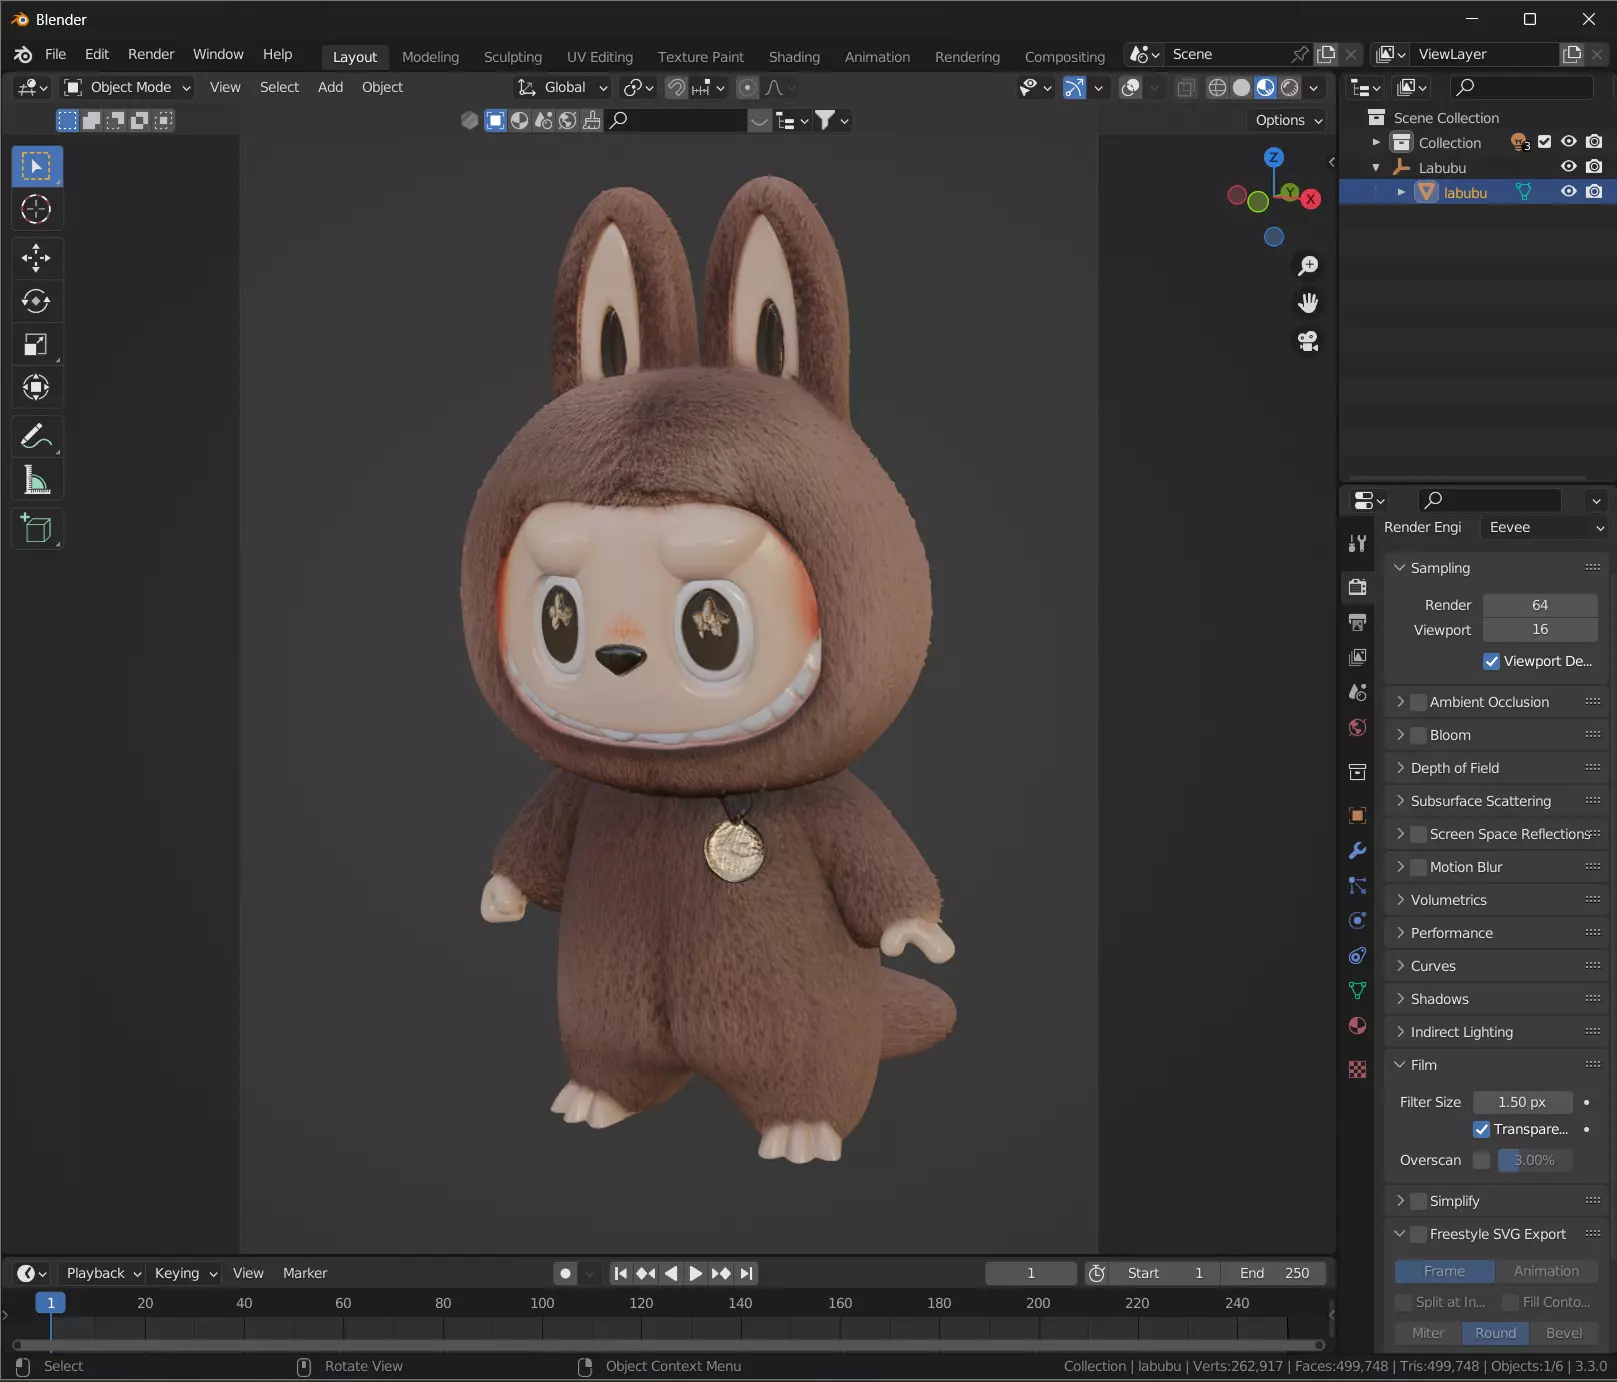The image size is (1617, 1382).
Task: Enable the Simplify checkbox
Action: point(1418,1201)
